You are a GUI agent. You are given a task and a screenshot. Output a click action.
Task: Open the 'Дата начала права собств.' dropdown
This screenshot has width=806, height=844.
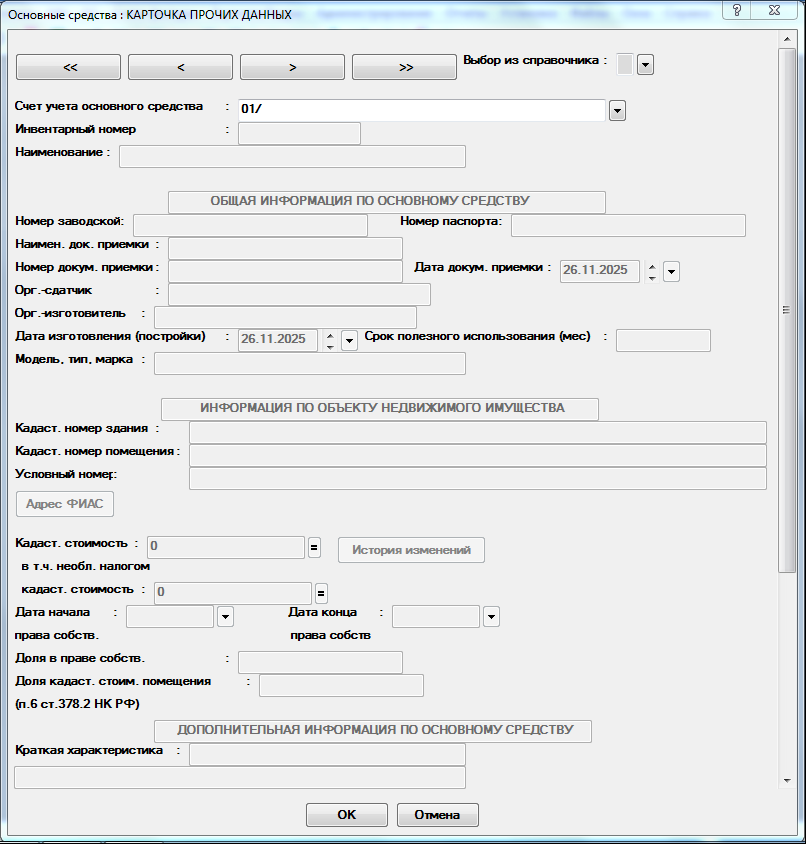click(x=225, y=617)
